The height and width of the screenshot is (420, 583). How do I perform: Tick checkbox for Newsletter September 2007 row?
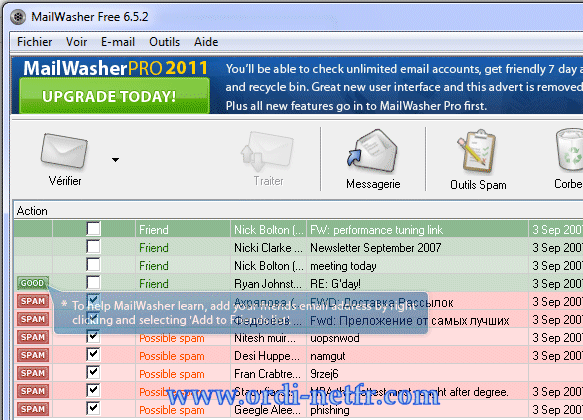93,246
